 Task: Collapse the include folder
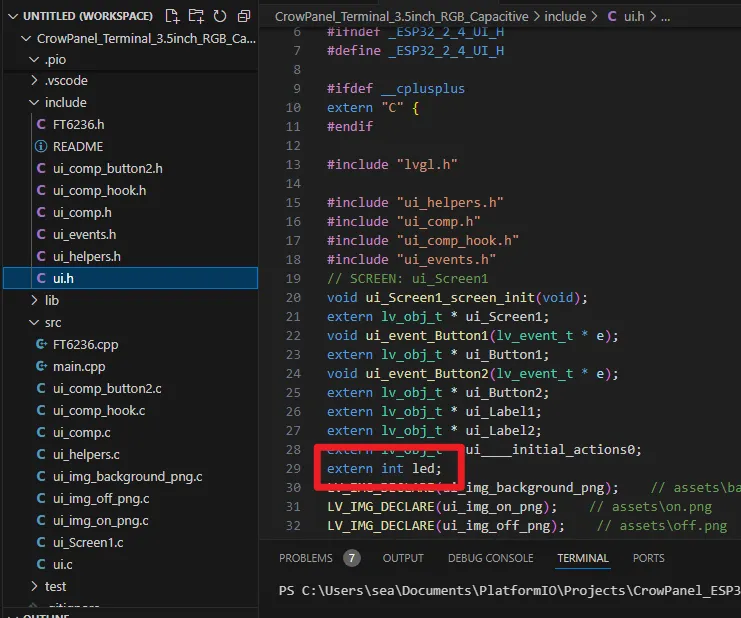click(65, 102)
